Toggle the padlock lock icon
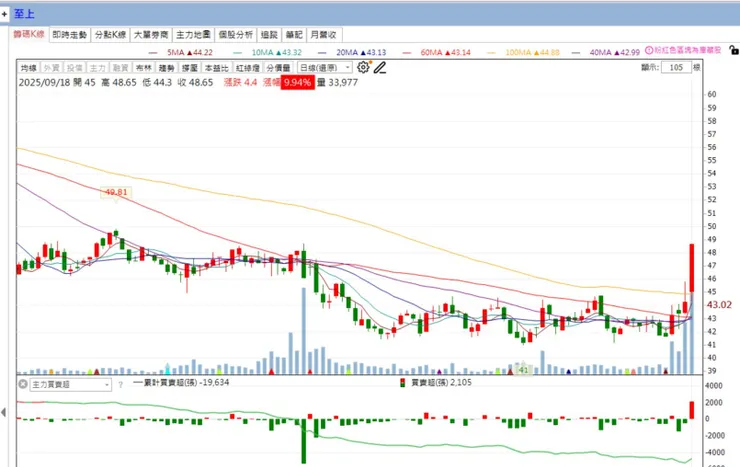This screenshot has width=740, height=467. click(733, 50)
